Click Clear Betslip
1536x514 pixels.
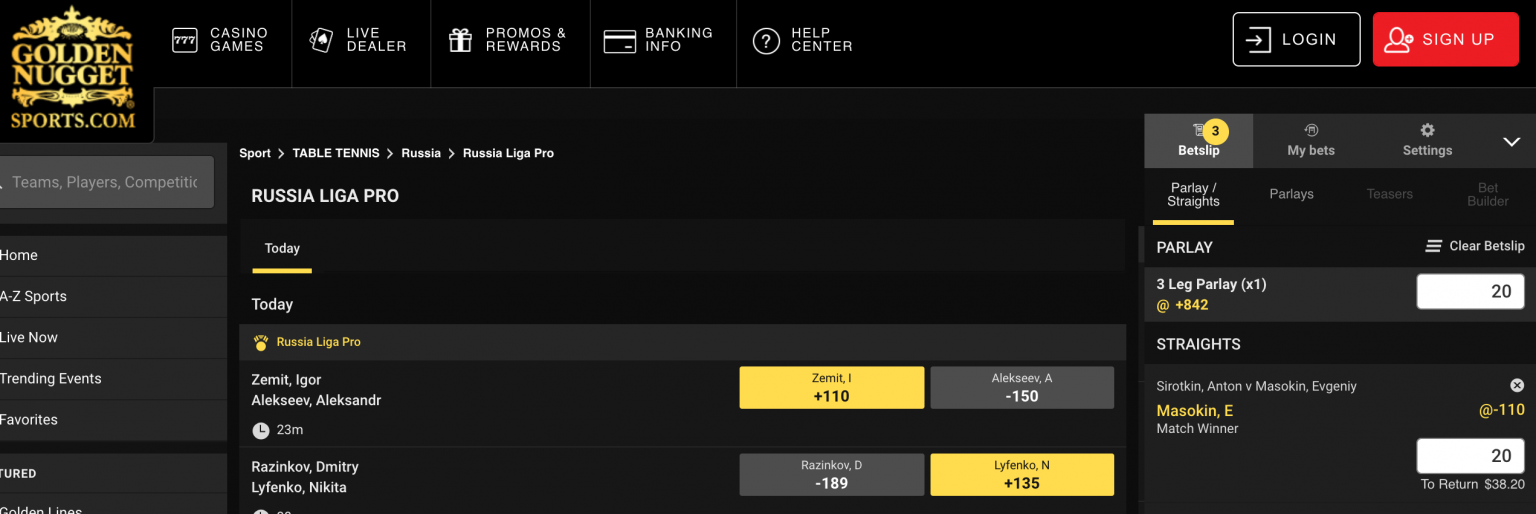1475,246
